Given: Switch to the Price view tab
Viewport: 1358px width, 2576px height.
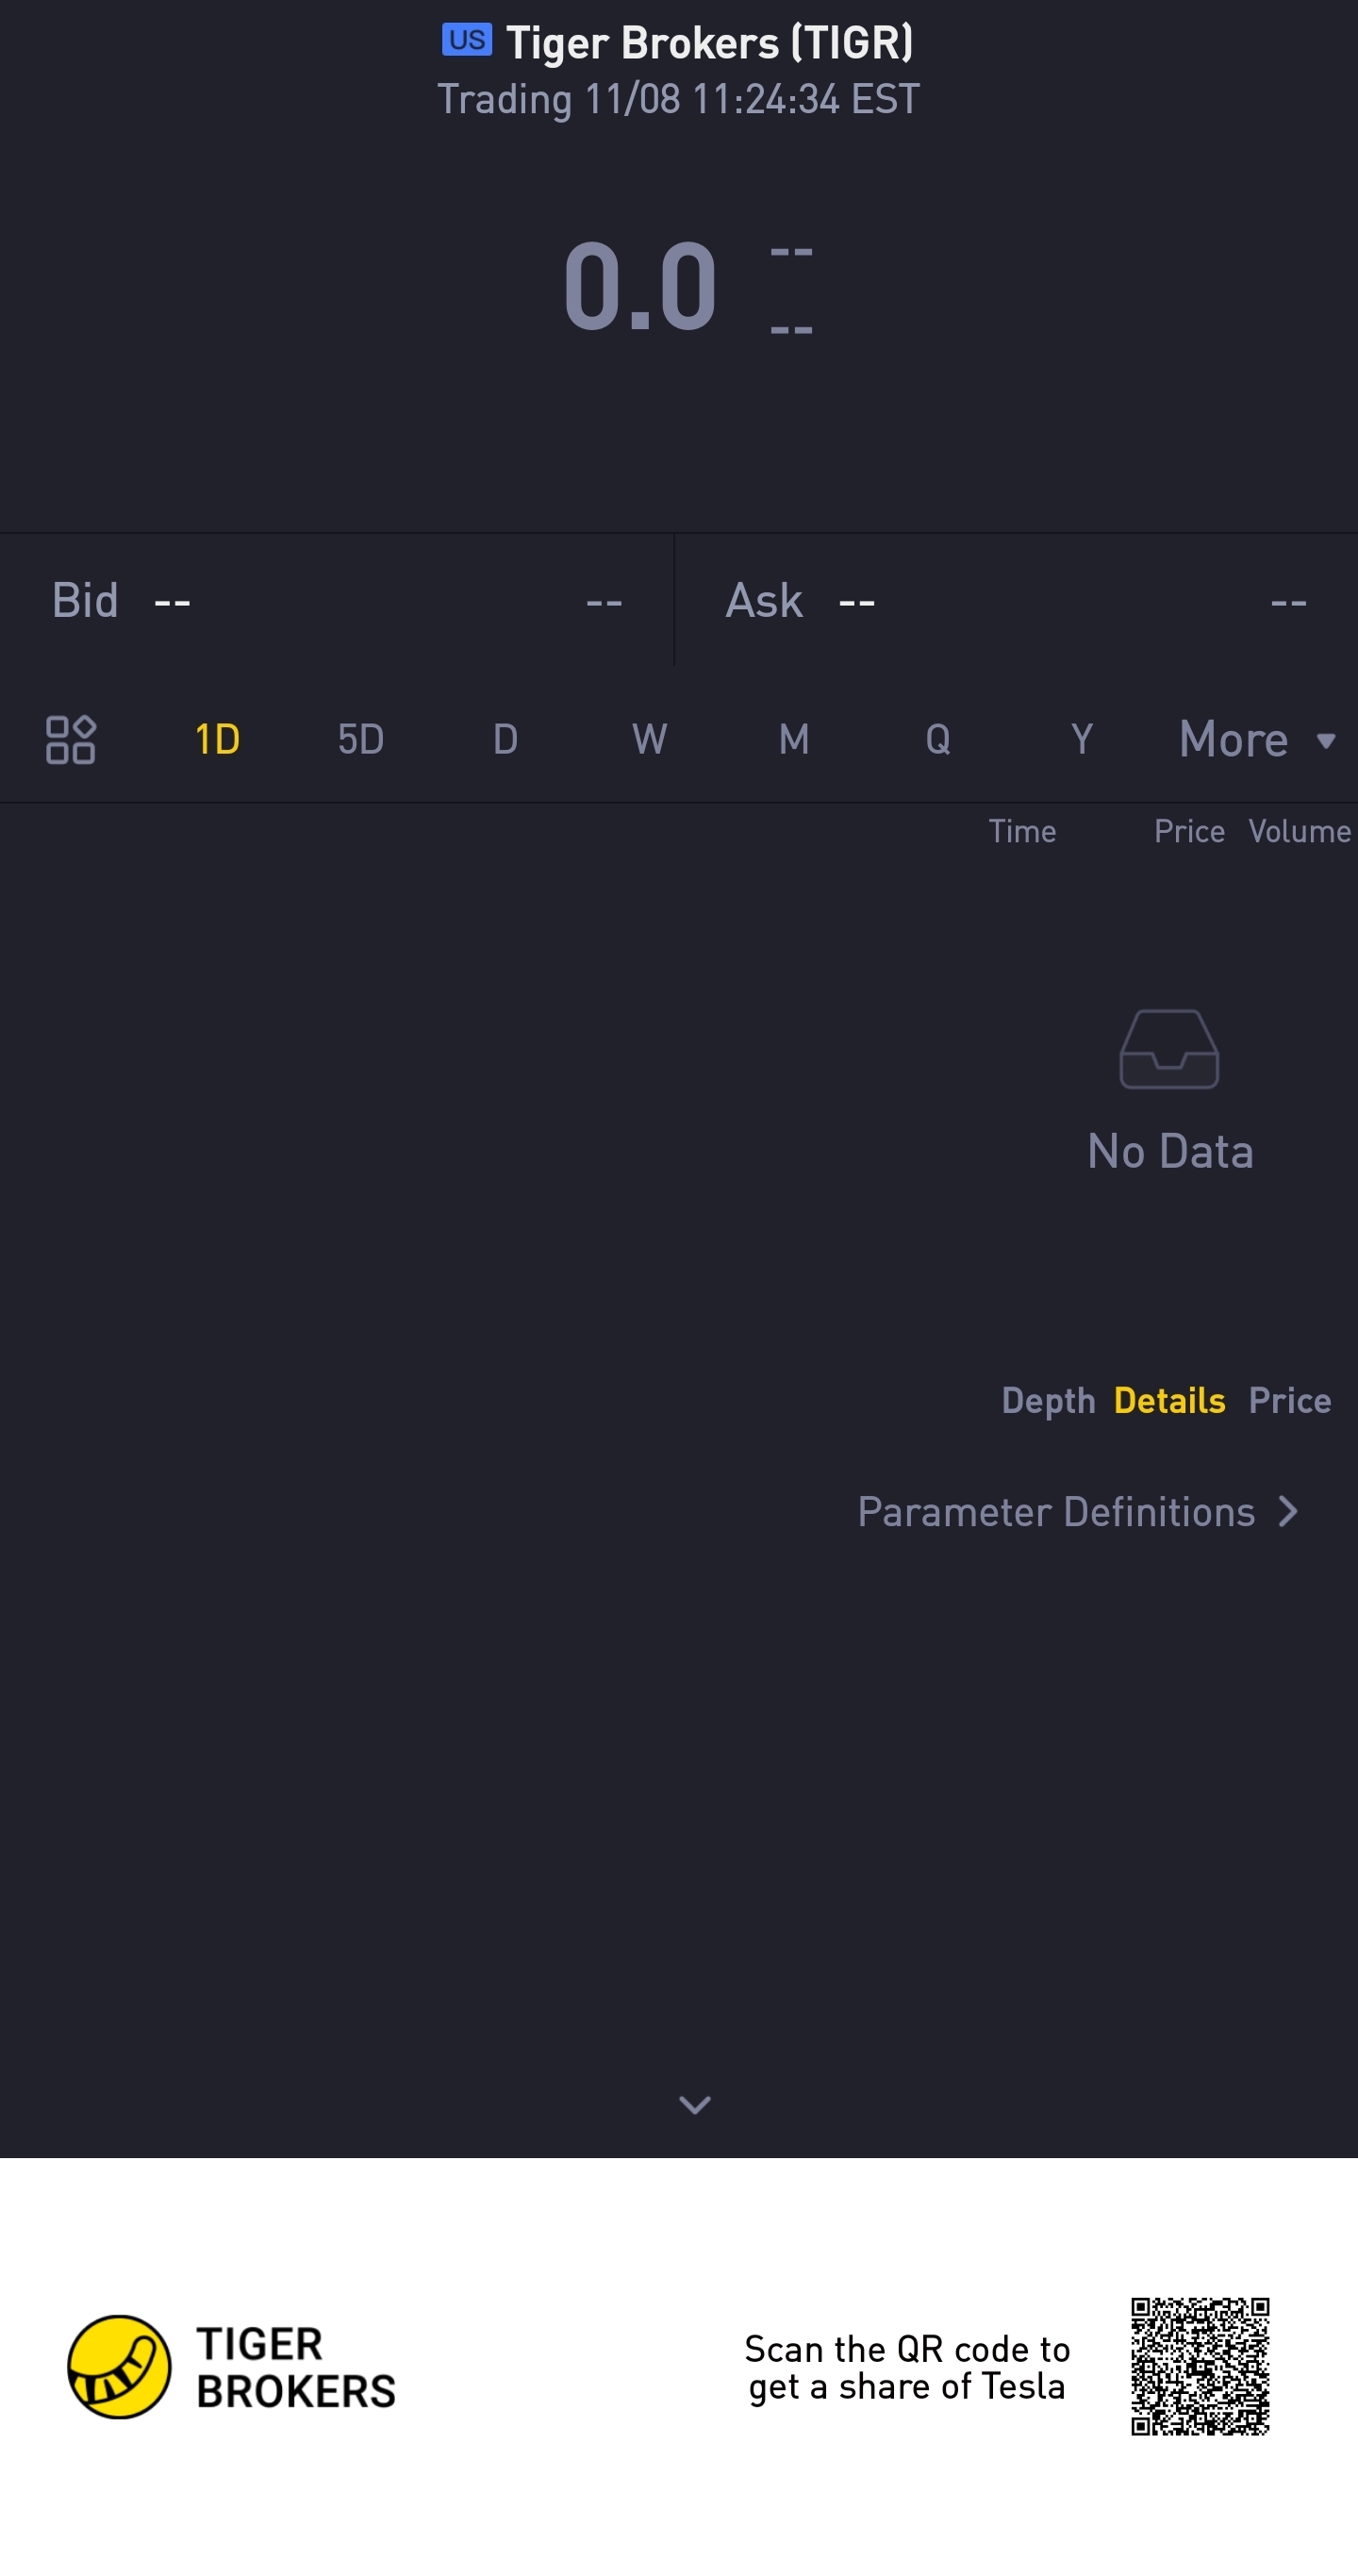Looking at the screenshot, I should (1289, 1400).
